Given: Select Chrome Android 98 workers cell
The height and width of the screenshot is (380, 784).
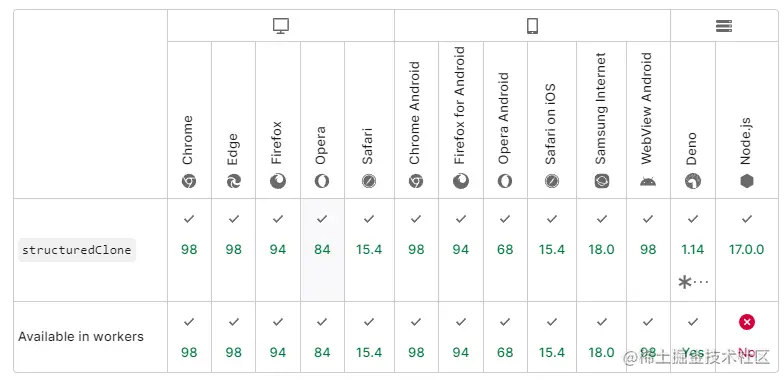Looking at the screenshot, I should coord(416,337).
